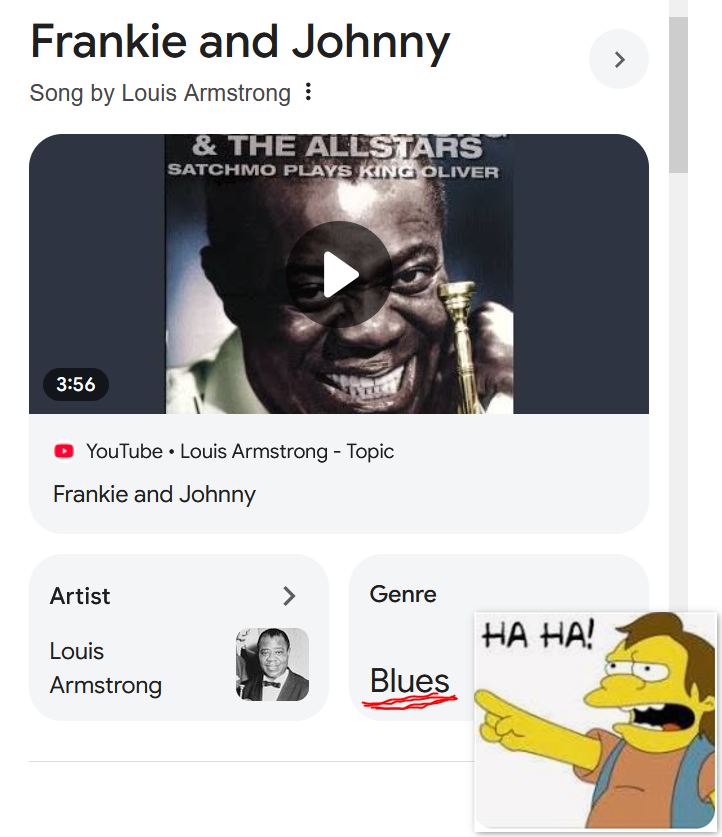Open the Artist card chevron
This screenshot has height=837, width=722.
click(289, 596)
